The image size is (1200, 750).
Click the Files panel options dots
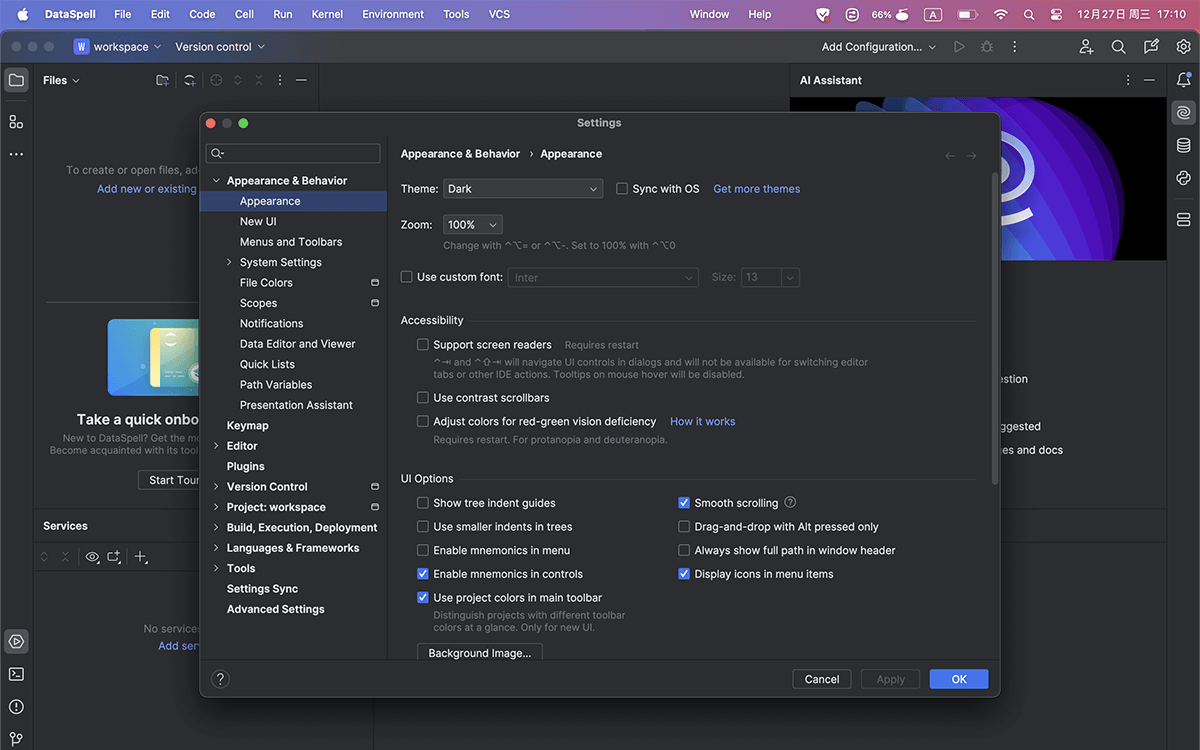(280, 80)
